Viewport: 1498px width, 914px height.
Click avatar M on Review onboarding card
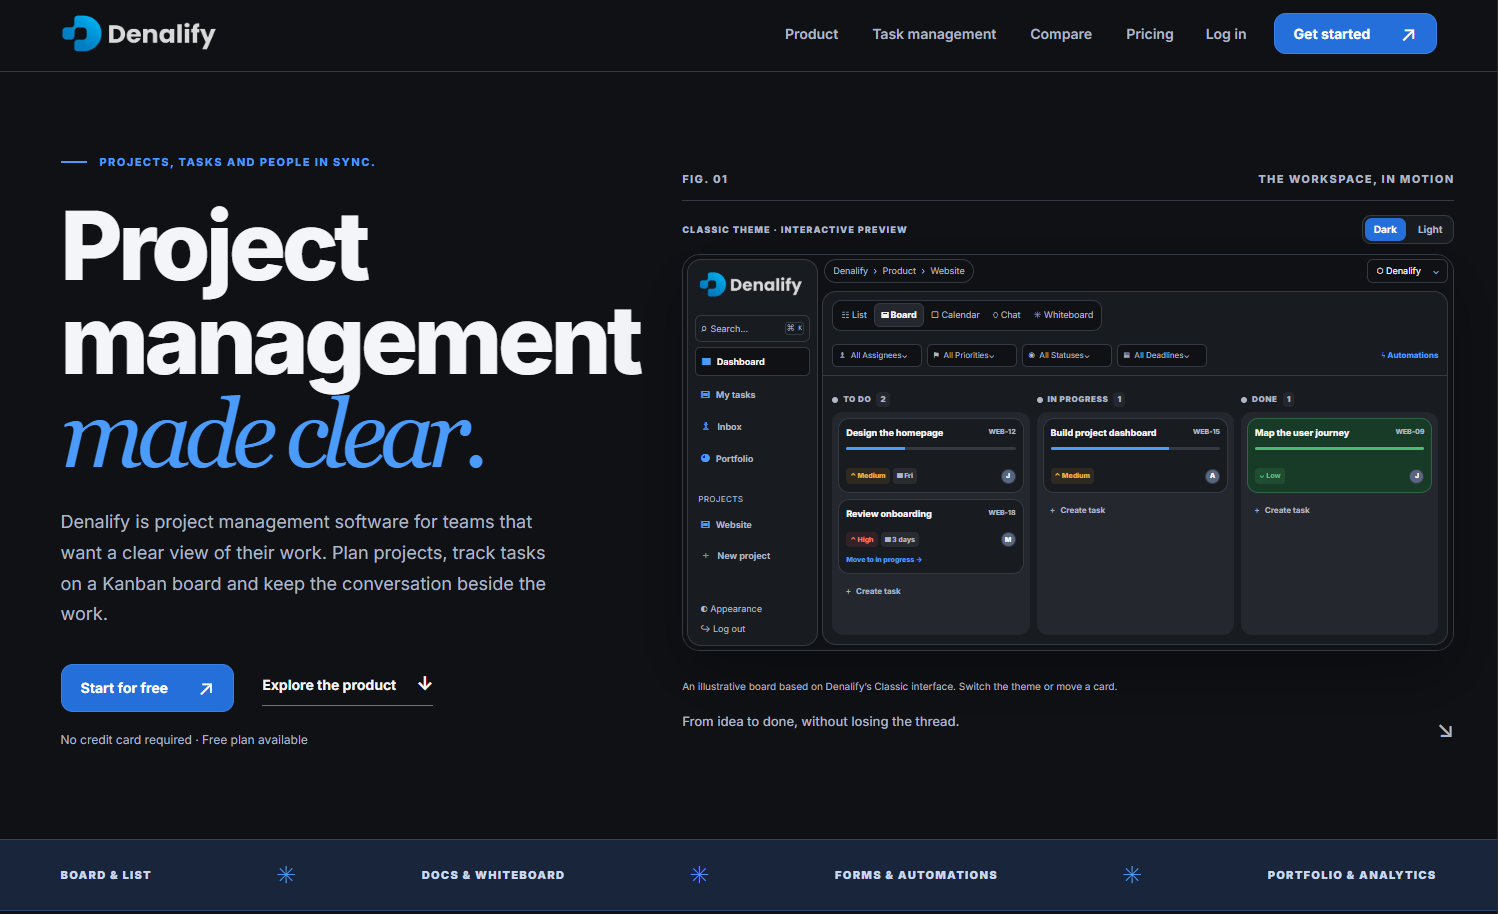(x=1008, y=540)
